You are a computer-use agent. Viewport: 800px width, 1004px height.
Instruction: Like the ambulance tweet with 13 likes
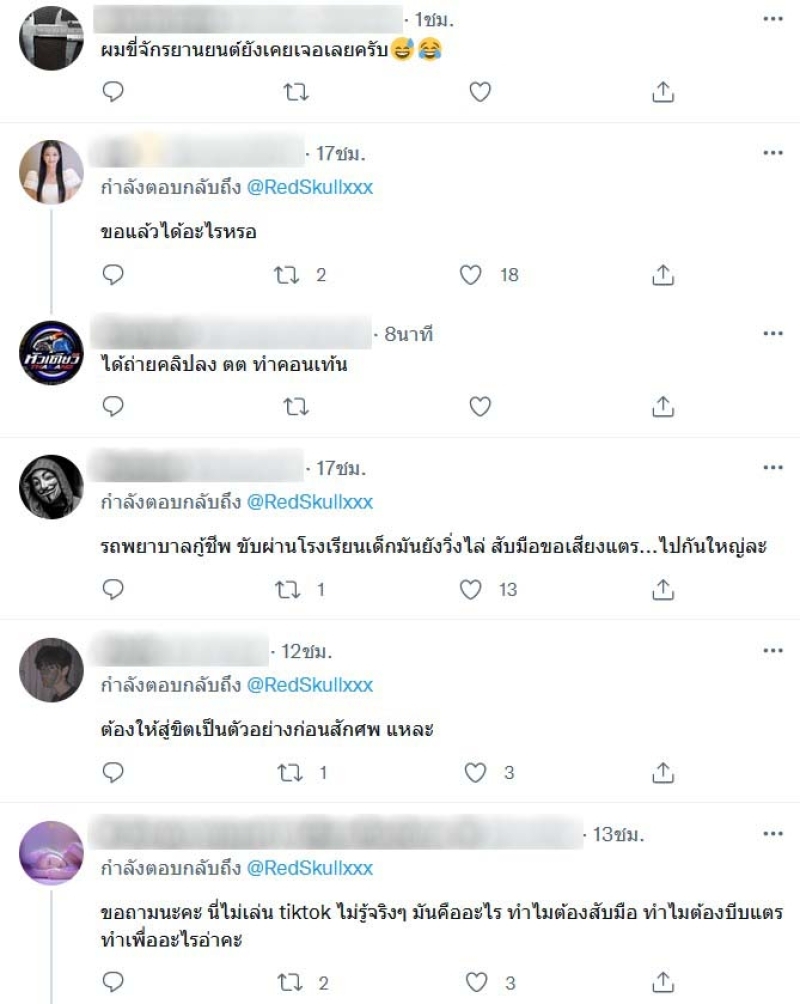[x=471, y=590]
